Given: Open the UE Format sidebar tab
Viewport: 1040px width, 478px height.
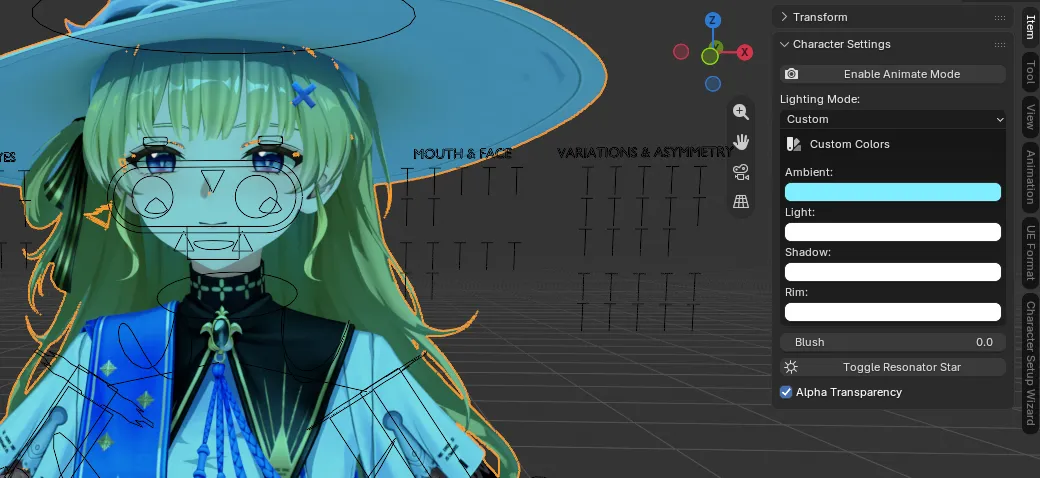Looking at the screenshot, I should click(1030, 253).
